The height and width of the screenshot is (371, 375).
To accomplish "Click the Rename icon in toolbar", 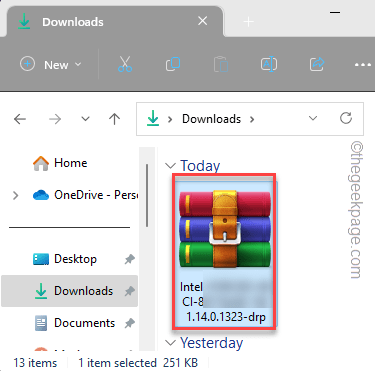I will coord(269,64).
